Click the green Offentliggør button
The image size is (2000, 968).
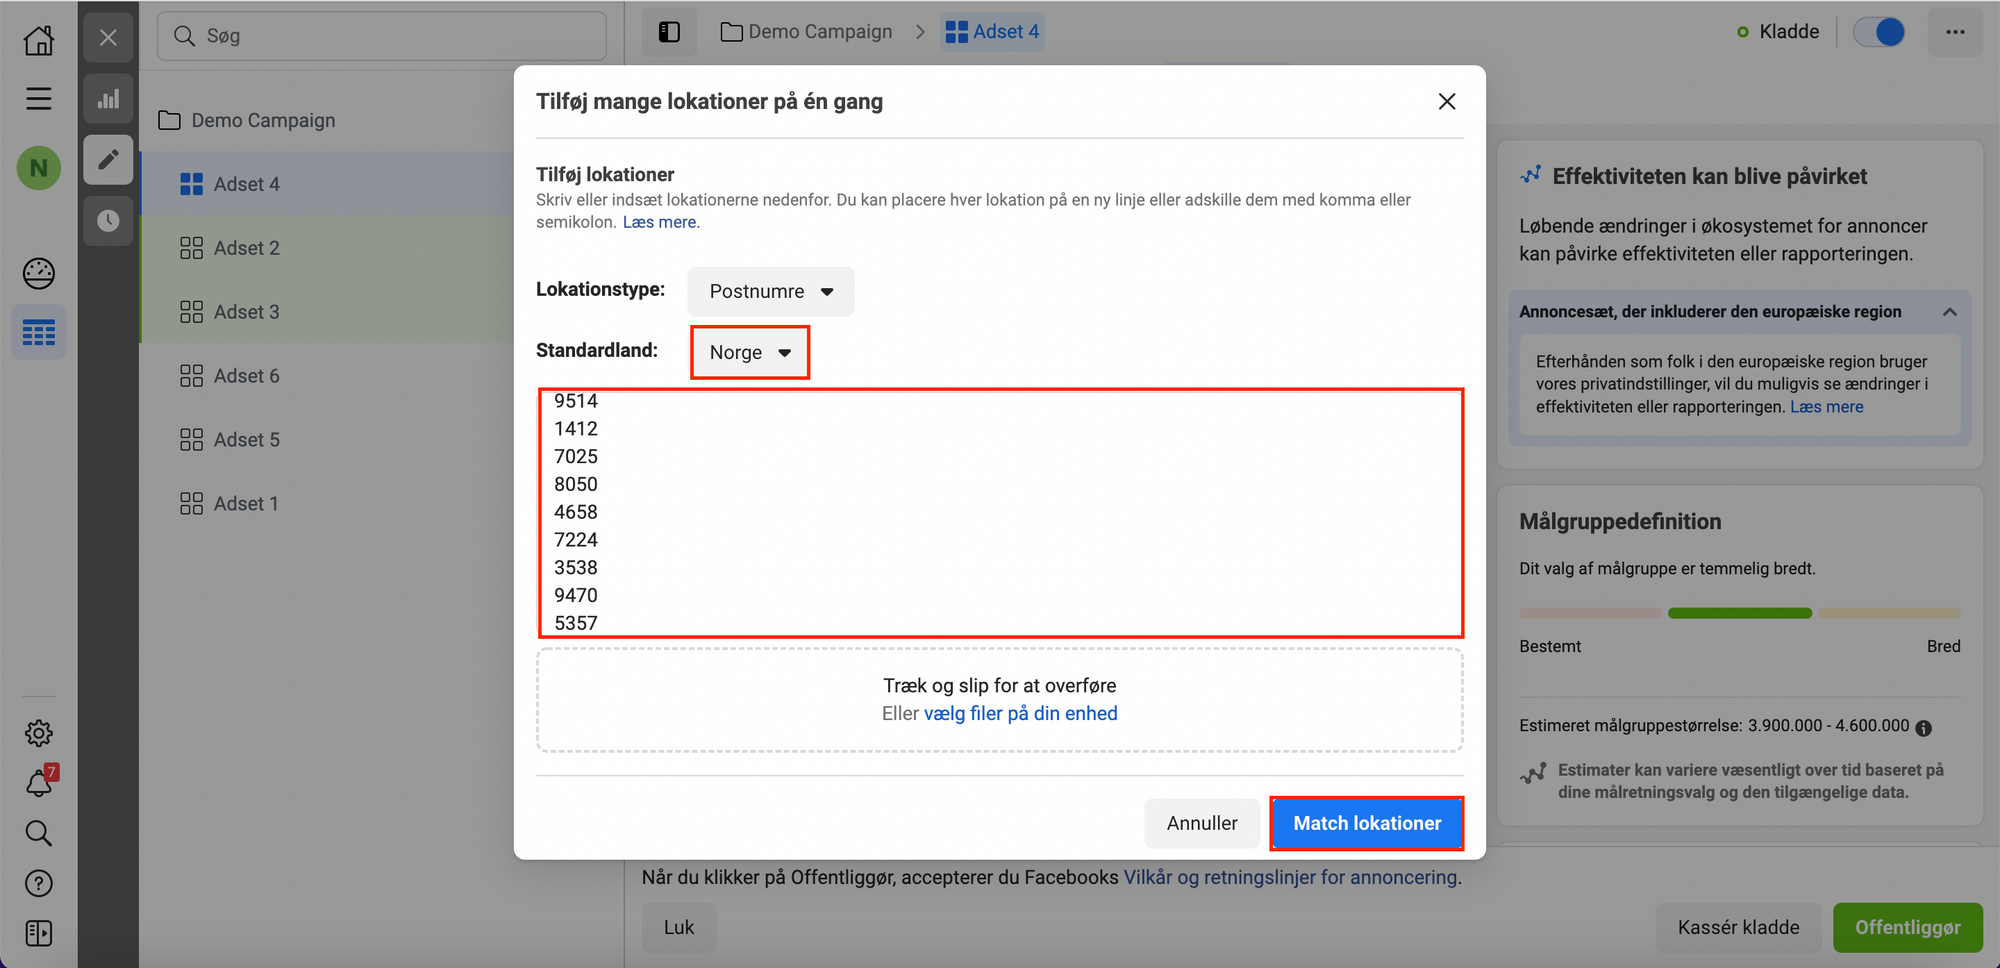pos(1907,927)
